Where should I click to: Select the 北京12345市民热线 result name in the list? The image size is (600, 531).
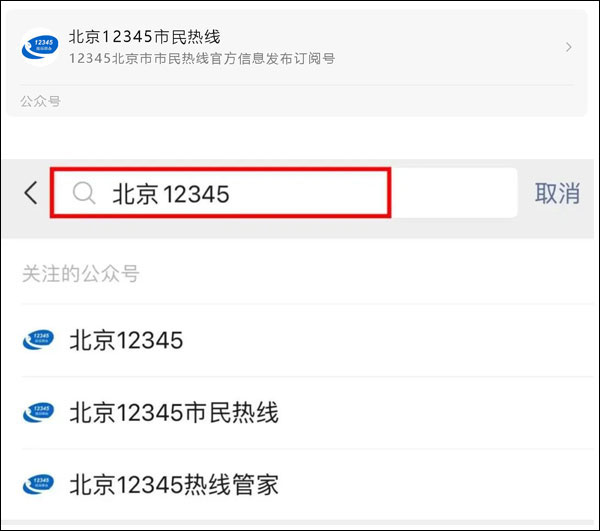[x=173, y=412]
